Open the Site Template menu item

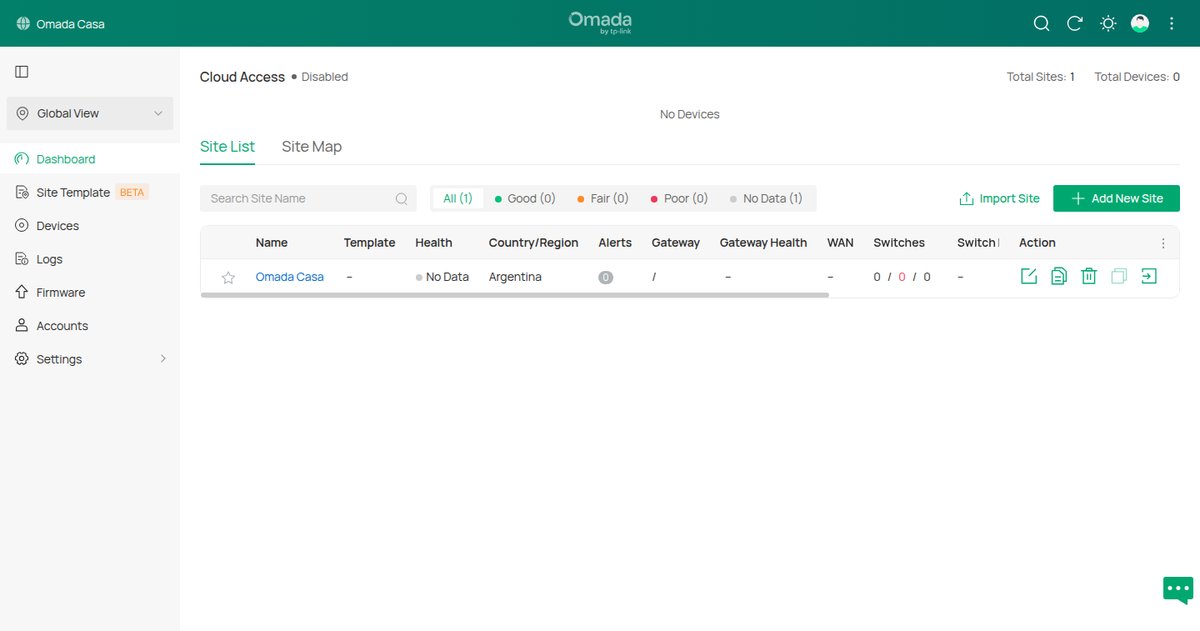pos(73,192)
